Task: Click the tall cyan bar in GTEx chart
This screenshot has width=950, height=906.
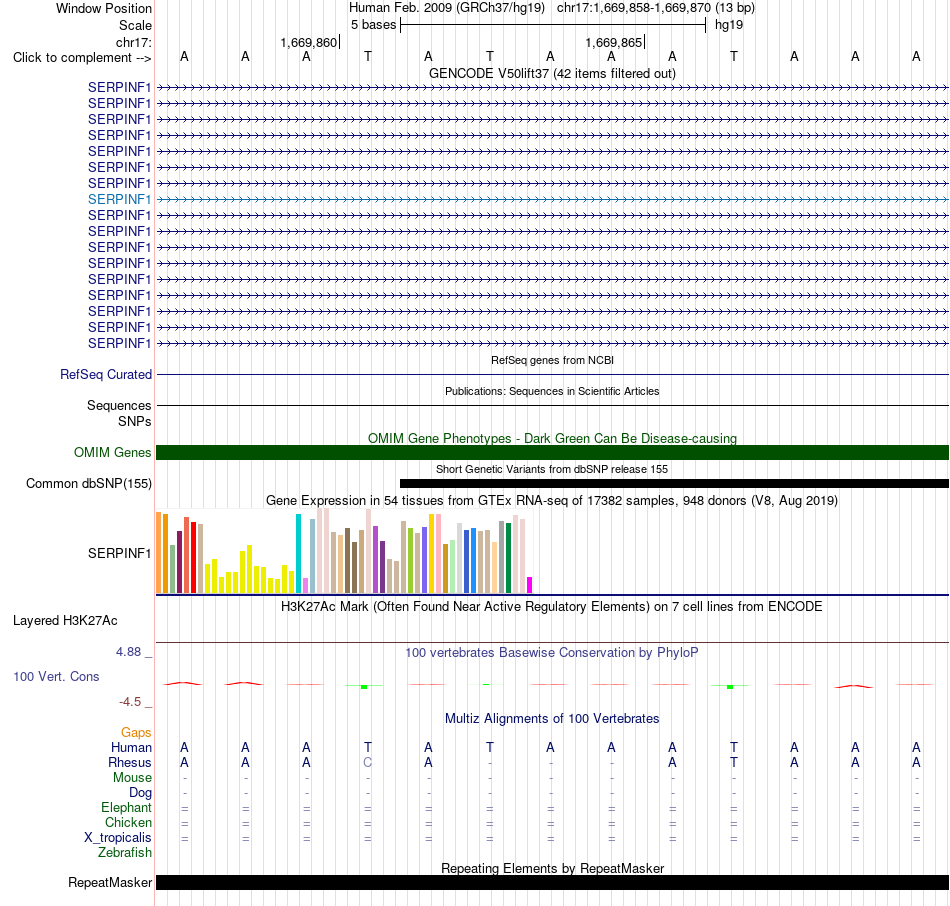Action: (x=298, y=553)
